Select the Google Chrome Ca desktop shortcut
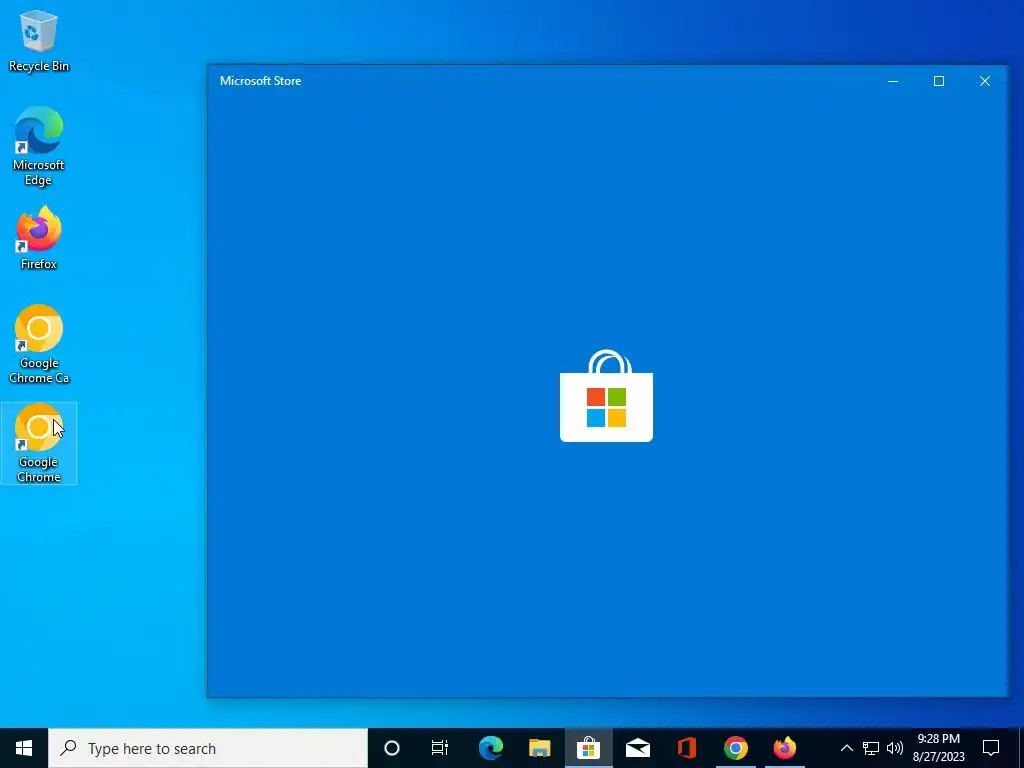 (x=39, y=344)
